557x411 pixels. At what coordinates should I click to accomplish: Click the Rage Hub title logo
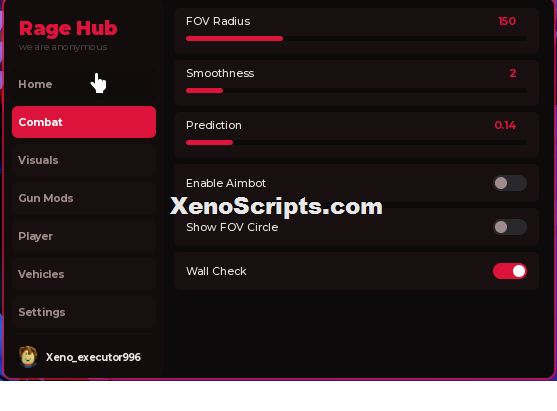[68, 28]
